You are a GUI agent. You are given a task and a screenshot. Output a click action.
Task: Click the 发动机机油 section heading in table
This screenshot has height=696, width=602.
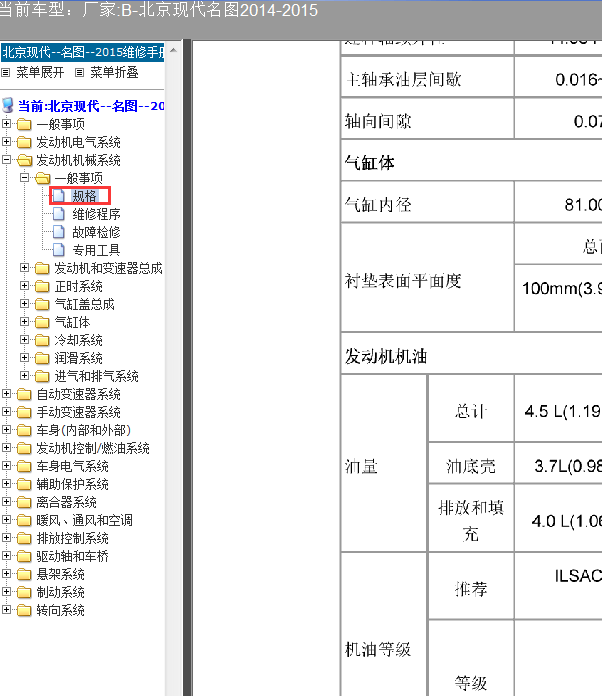click(x=386, y=356)
